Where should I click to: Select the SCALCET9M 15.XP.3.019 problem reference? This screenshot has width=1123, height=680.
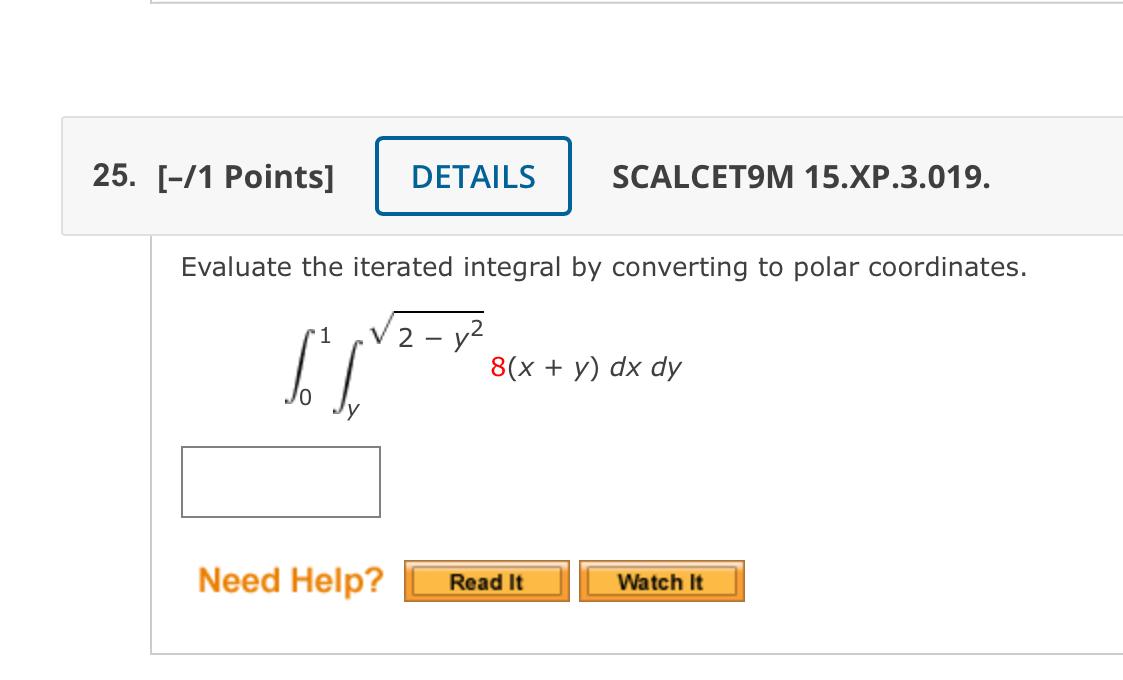pos(800,177)
